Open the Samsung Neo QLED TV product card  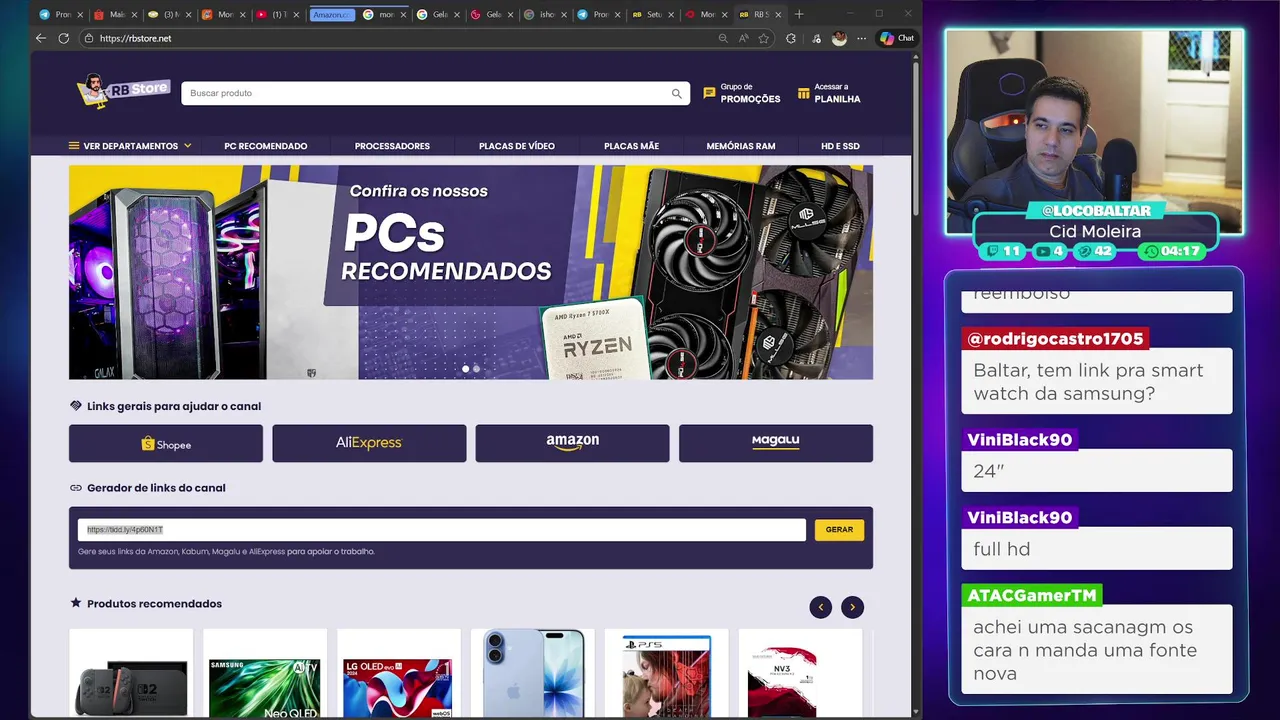pos(265,673)
